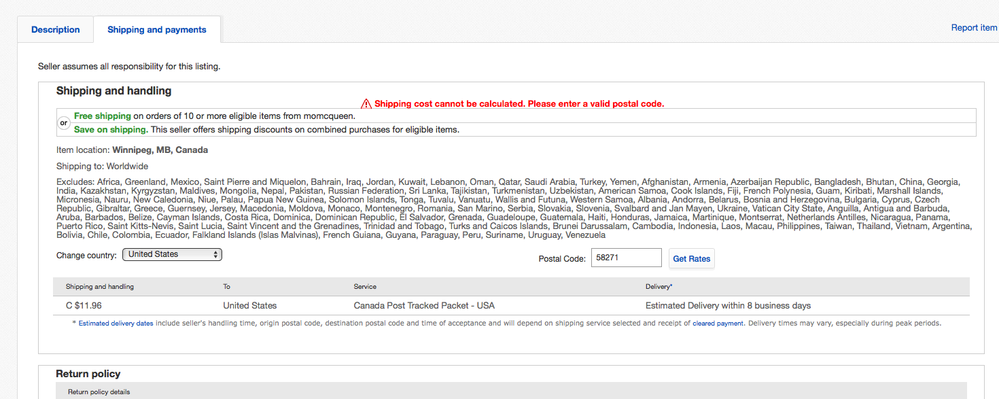Open the Estimated delivery dates link
The width and height of the screenshot is (999, 399).
[116, 323]
